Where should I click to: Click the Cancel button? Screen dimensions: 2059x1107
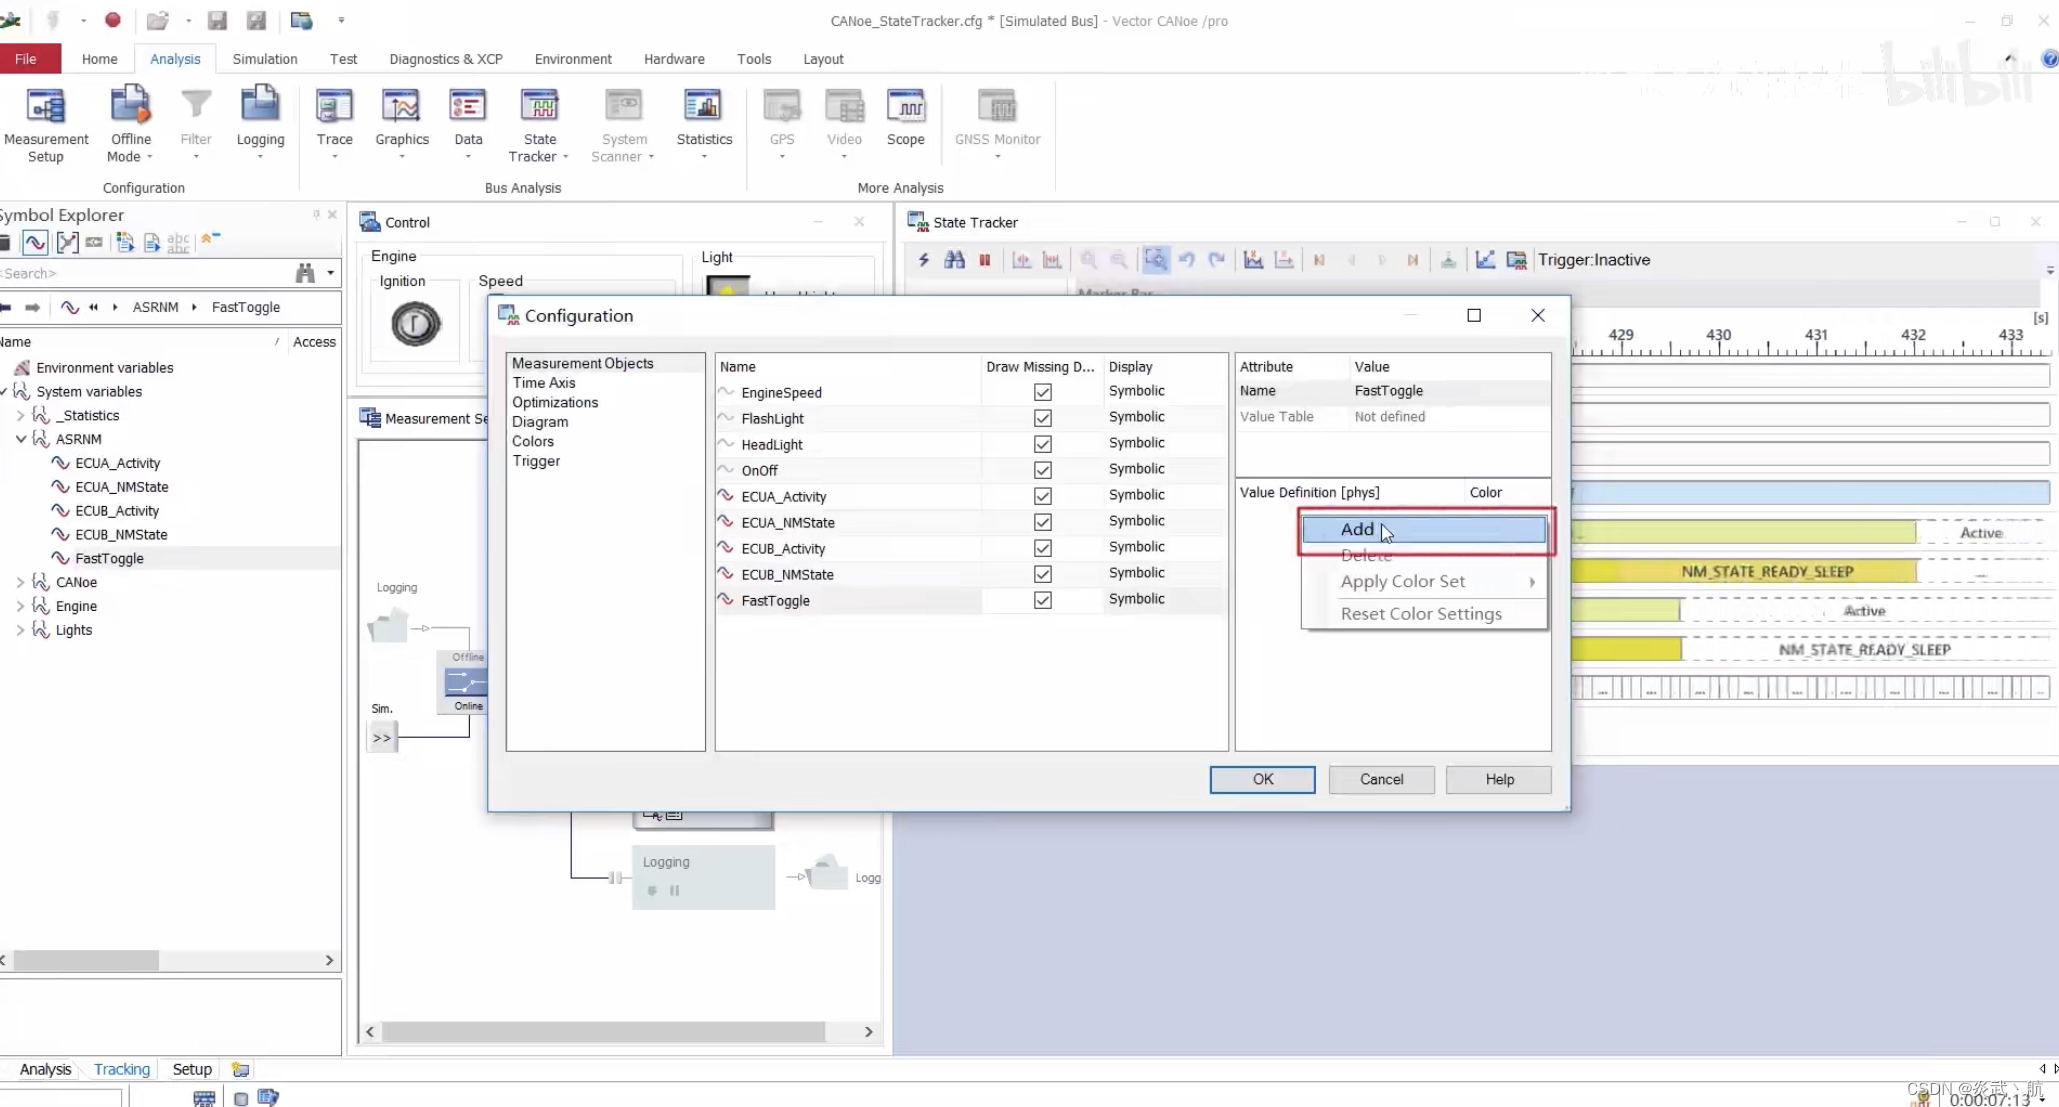point(1380,779)
